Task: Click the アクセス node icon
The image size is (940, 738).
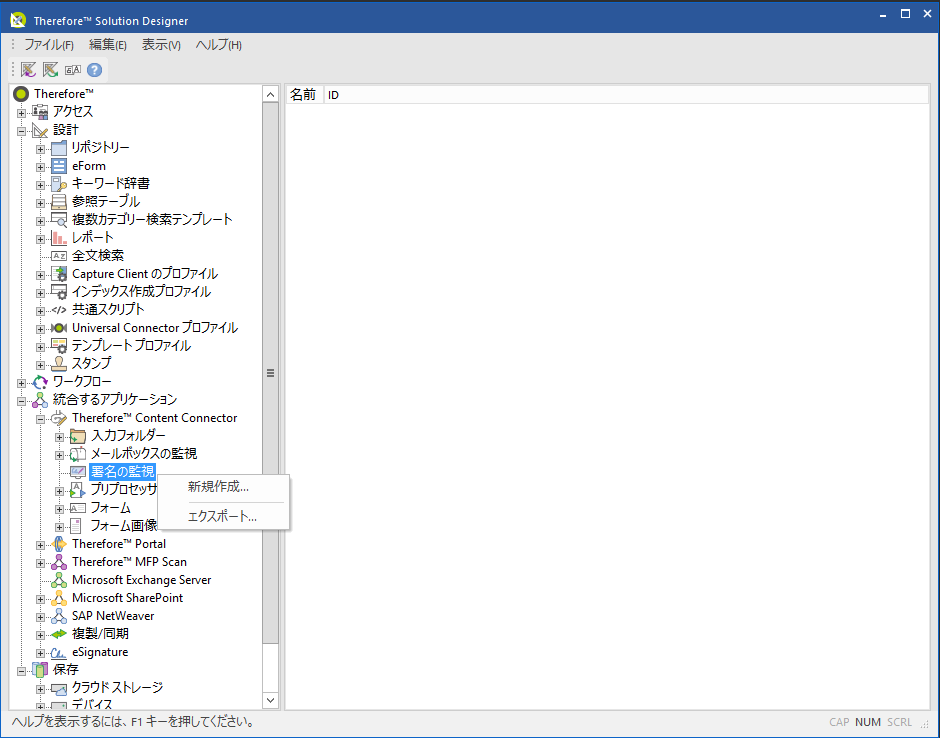Action: tap(40, 112)
